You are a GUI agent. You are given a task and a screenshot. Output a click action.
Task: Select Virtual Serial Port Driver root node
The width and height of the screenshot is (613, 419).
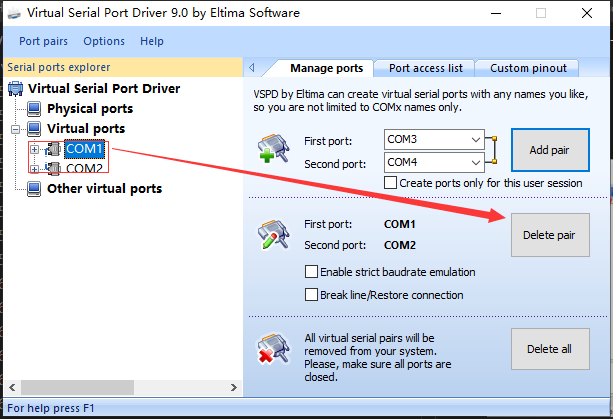[x=104, y=89]
